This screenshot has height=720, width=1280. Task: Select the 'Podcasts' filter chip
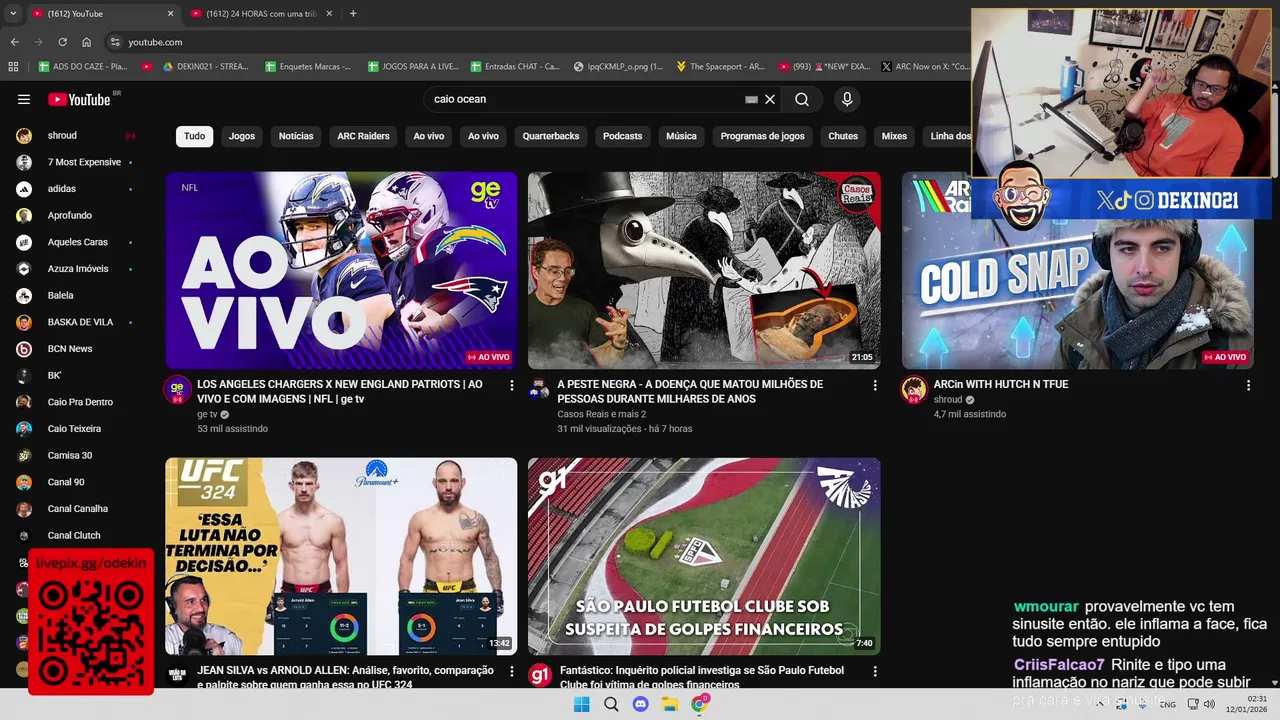622,136
